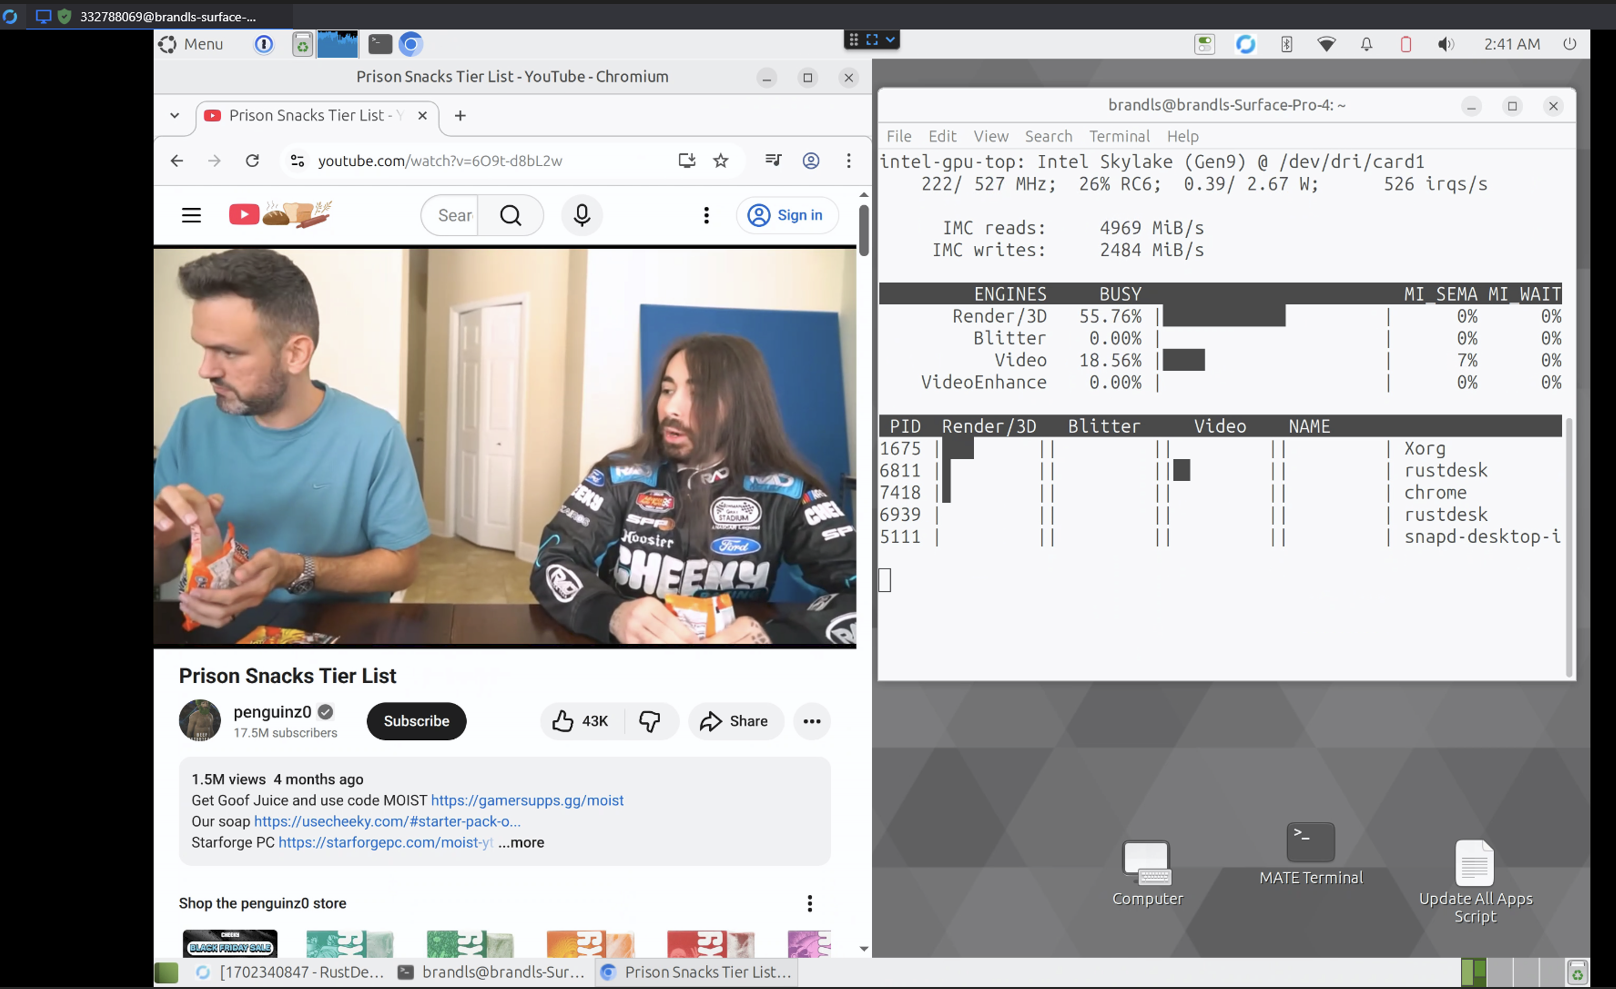This screenshot has width=1616, height=989.
Task: Reload the YouTube page
Action: point(252,161)
